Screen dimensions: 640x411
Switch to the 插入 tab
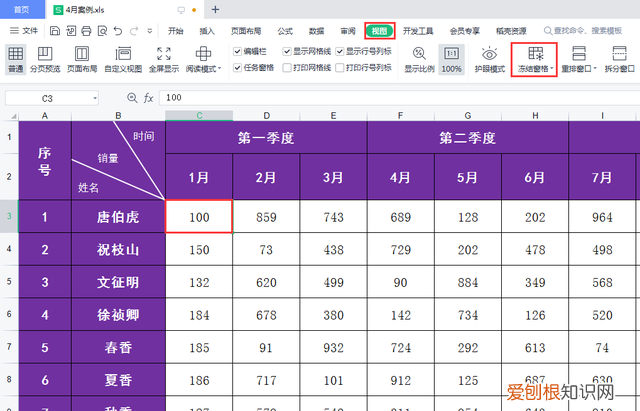(207, 31)
